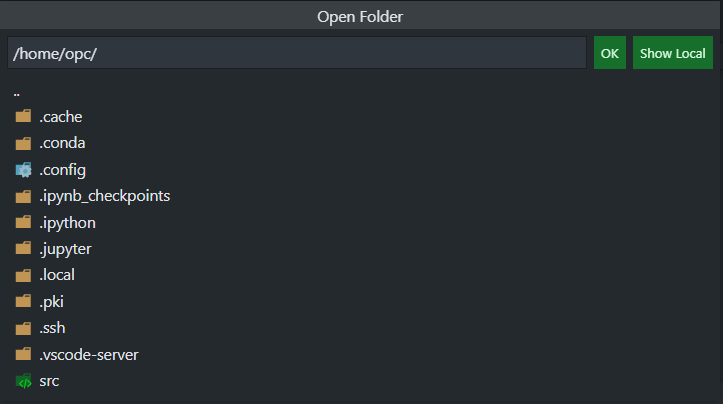The height and width of the screenshot is (404, 723).
Task: Open the .local folder entry
Action: pyautogui.click(x=57, y=275)
